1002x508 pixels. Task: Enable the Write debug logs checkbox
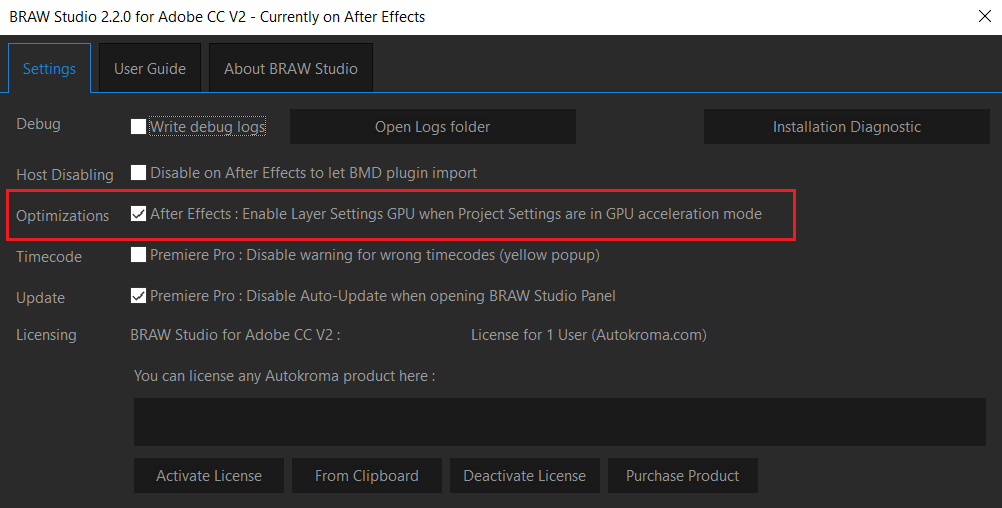point(139,127)
